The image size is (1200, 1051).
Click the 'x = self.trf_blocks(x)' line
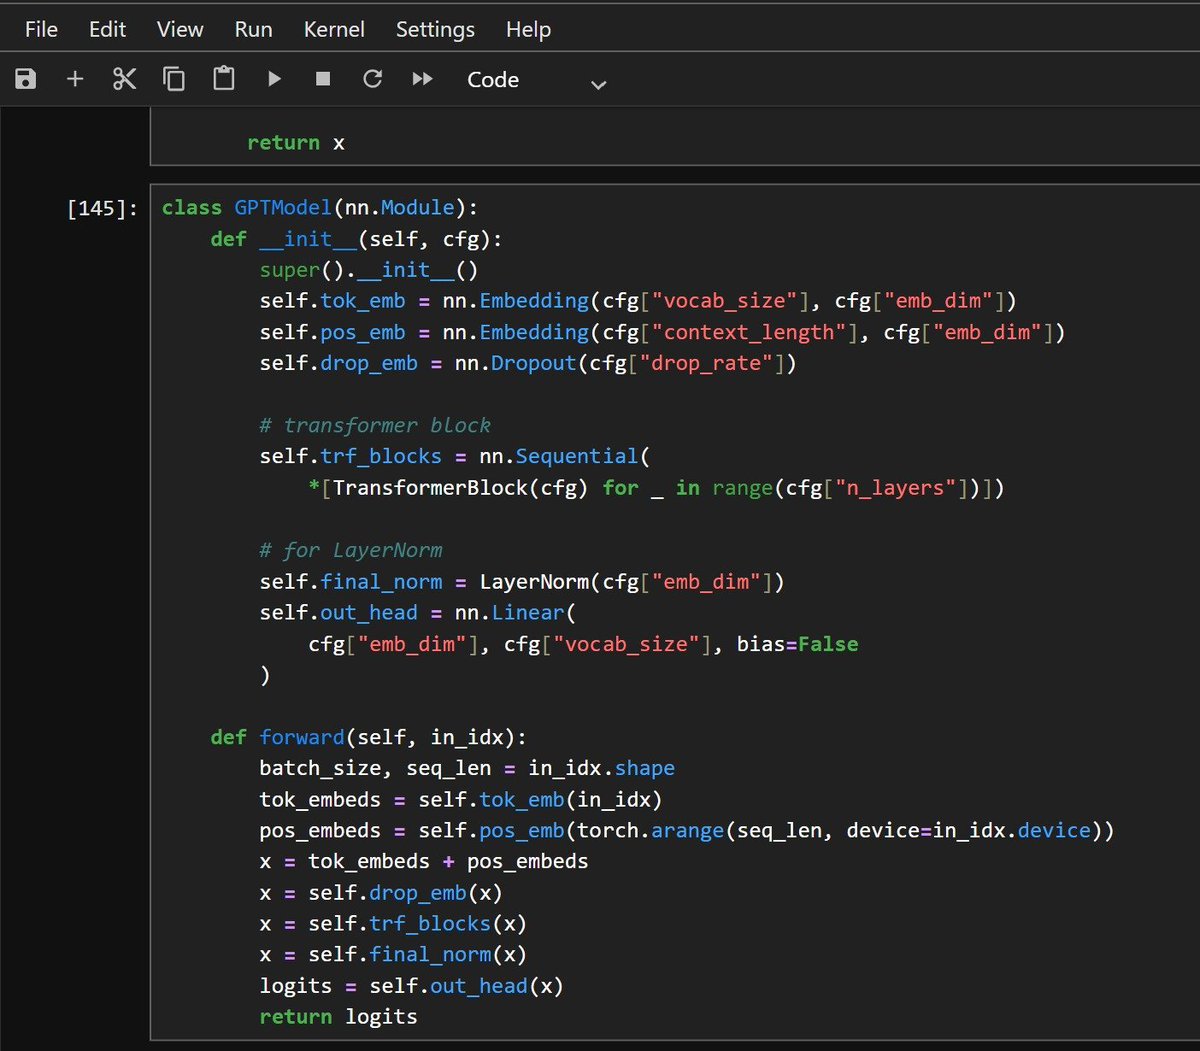point(393,923)
